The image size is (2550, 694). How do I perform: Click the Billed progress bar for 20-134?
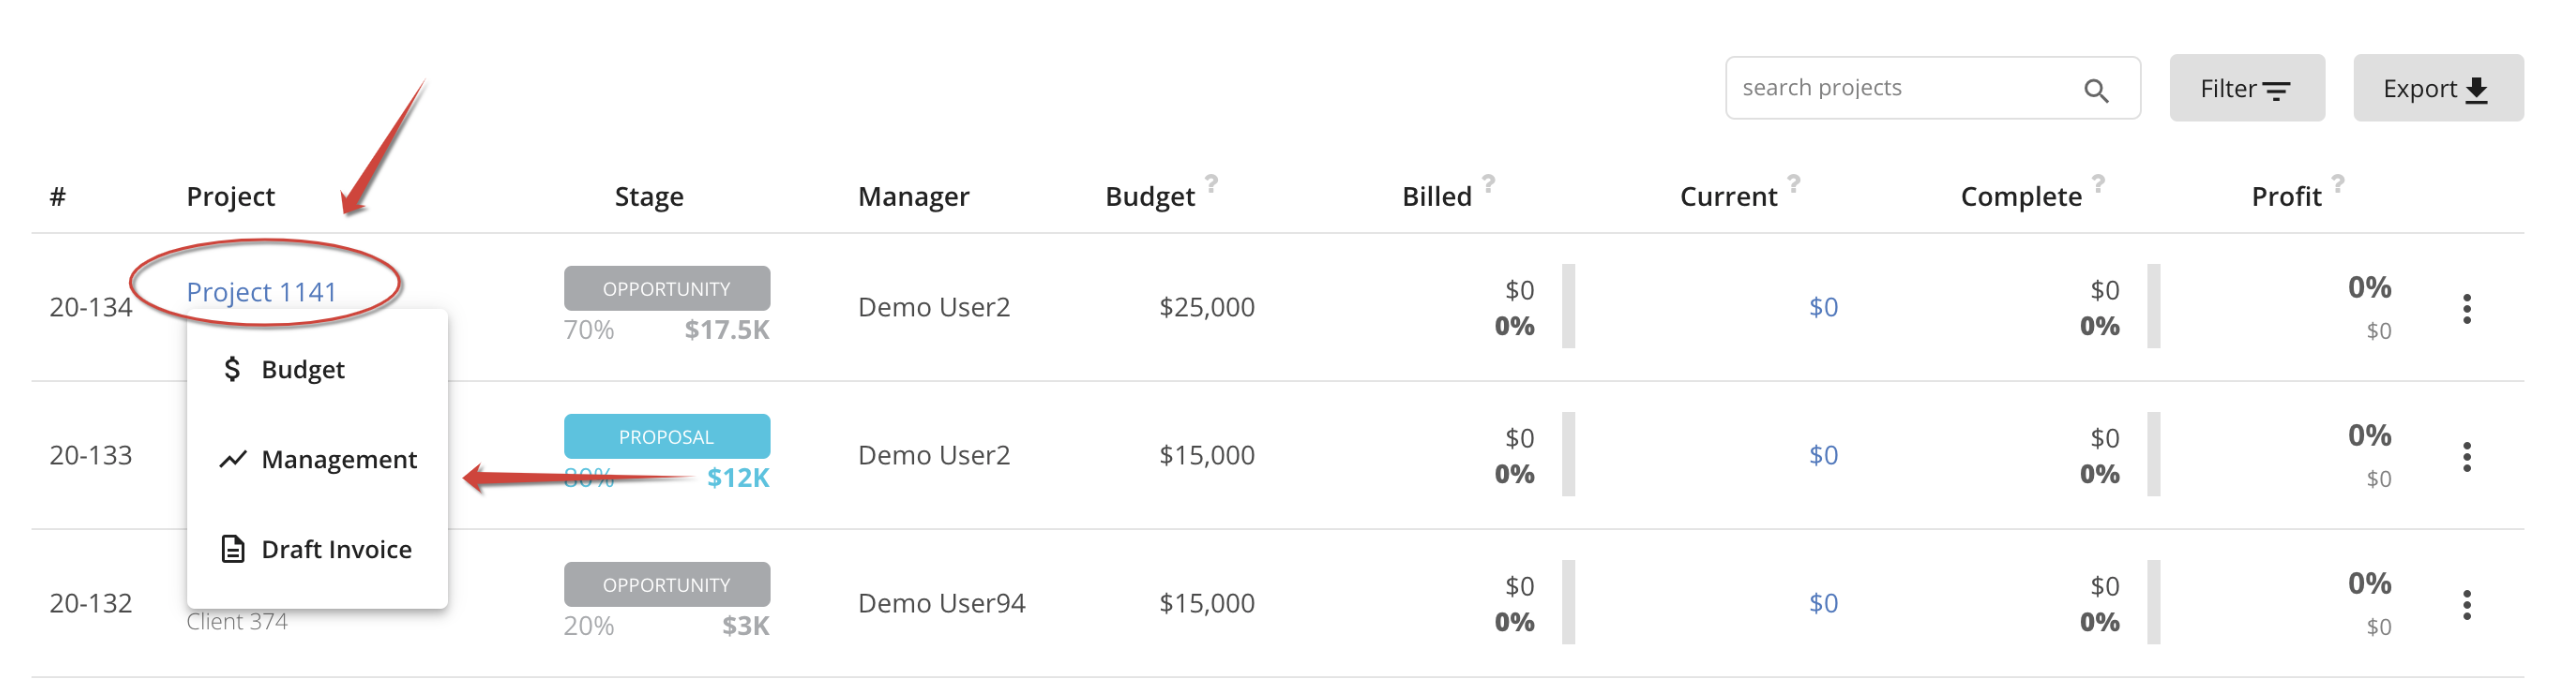[1567, 306]
